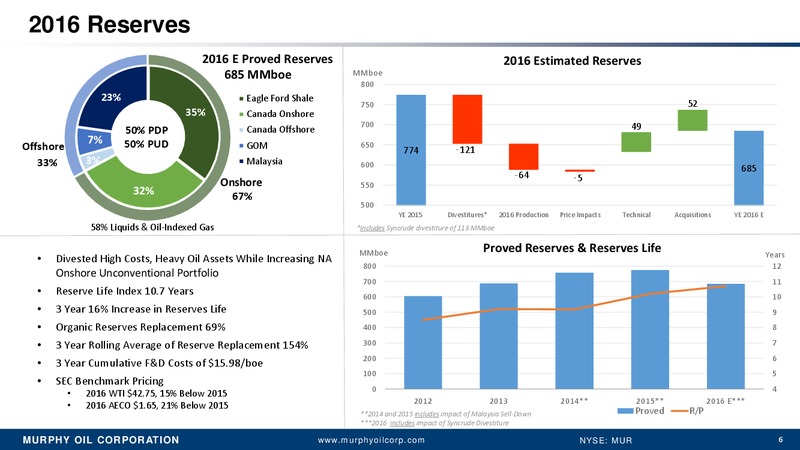
Task: Click the R/P legend entry
Action: pyautogui.click(x=687, y=411)
